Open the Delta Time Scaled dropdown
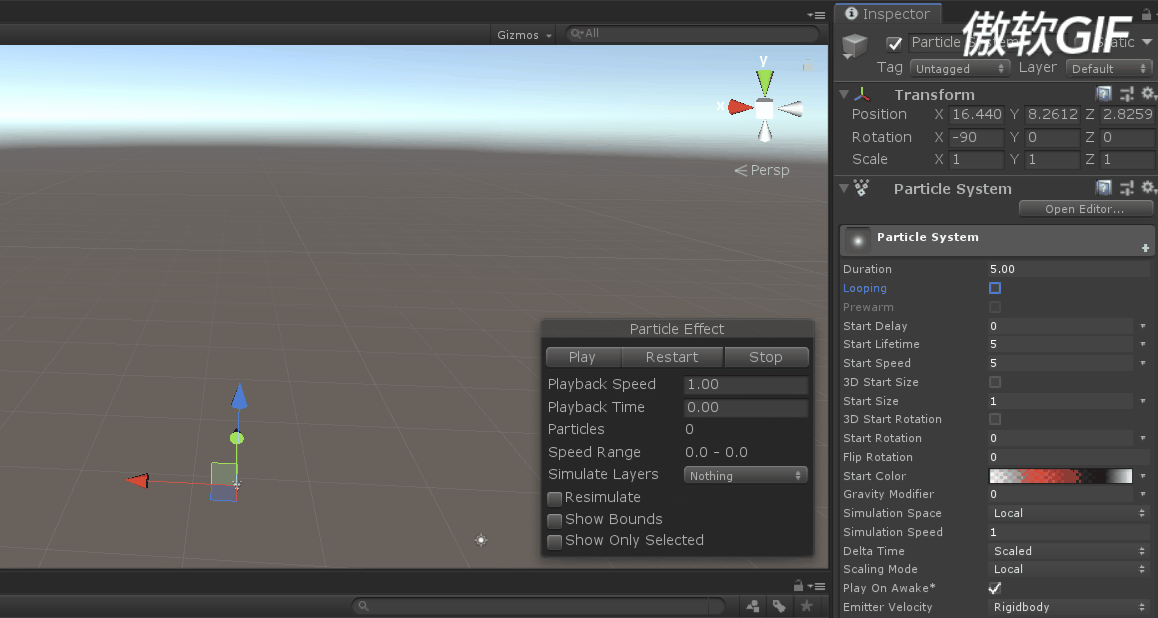1158x618 pixels. [x=1069, y=551]
